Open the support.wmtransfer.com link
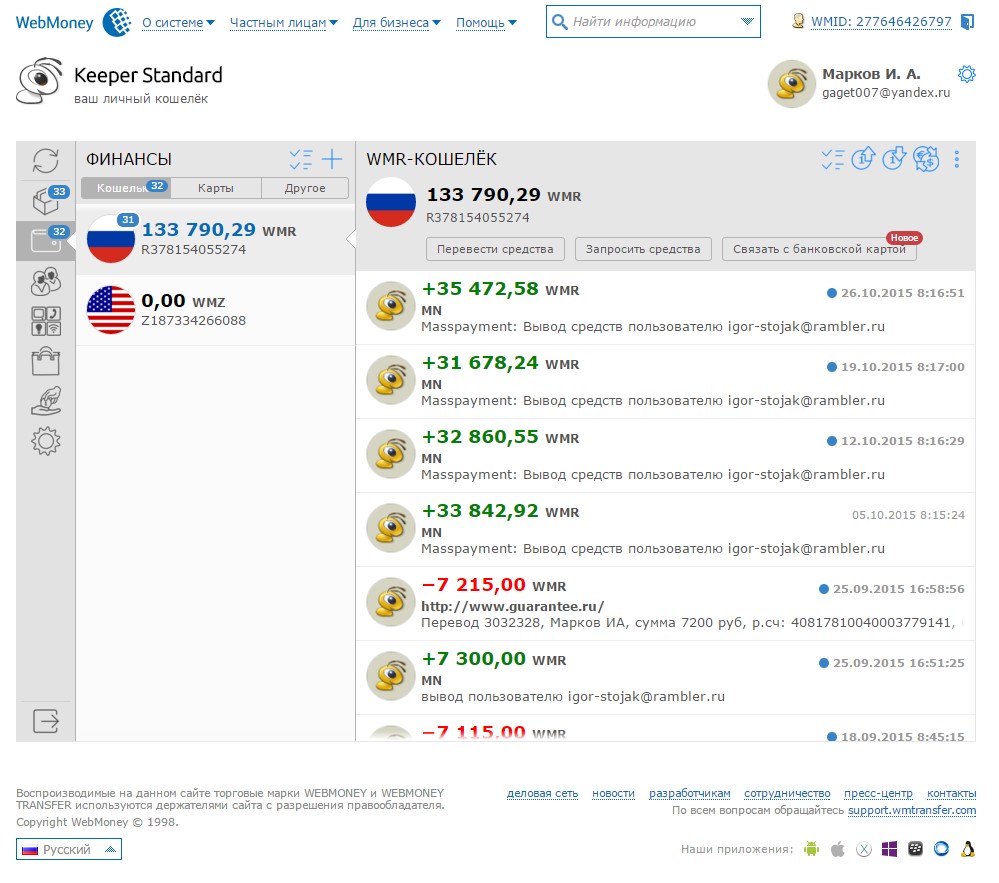Image resolution: width=999 pixels, height=883 pixels. [x=912, y=810]
